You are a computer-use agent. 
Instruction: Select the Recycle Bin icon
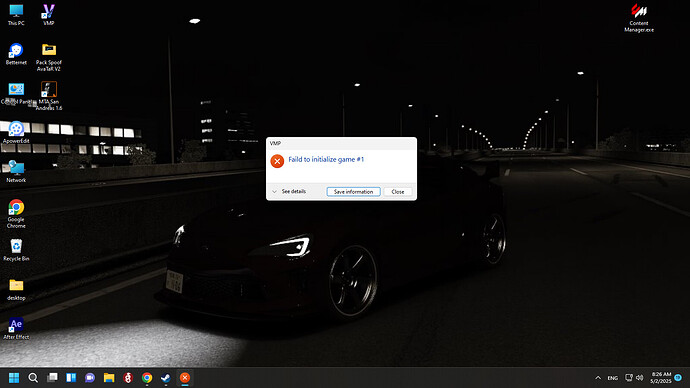click(16, 250)
